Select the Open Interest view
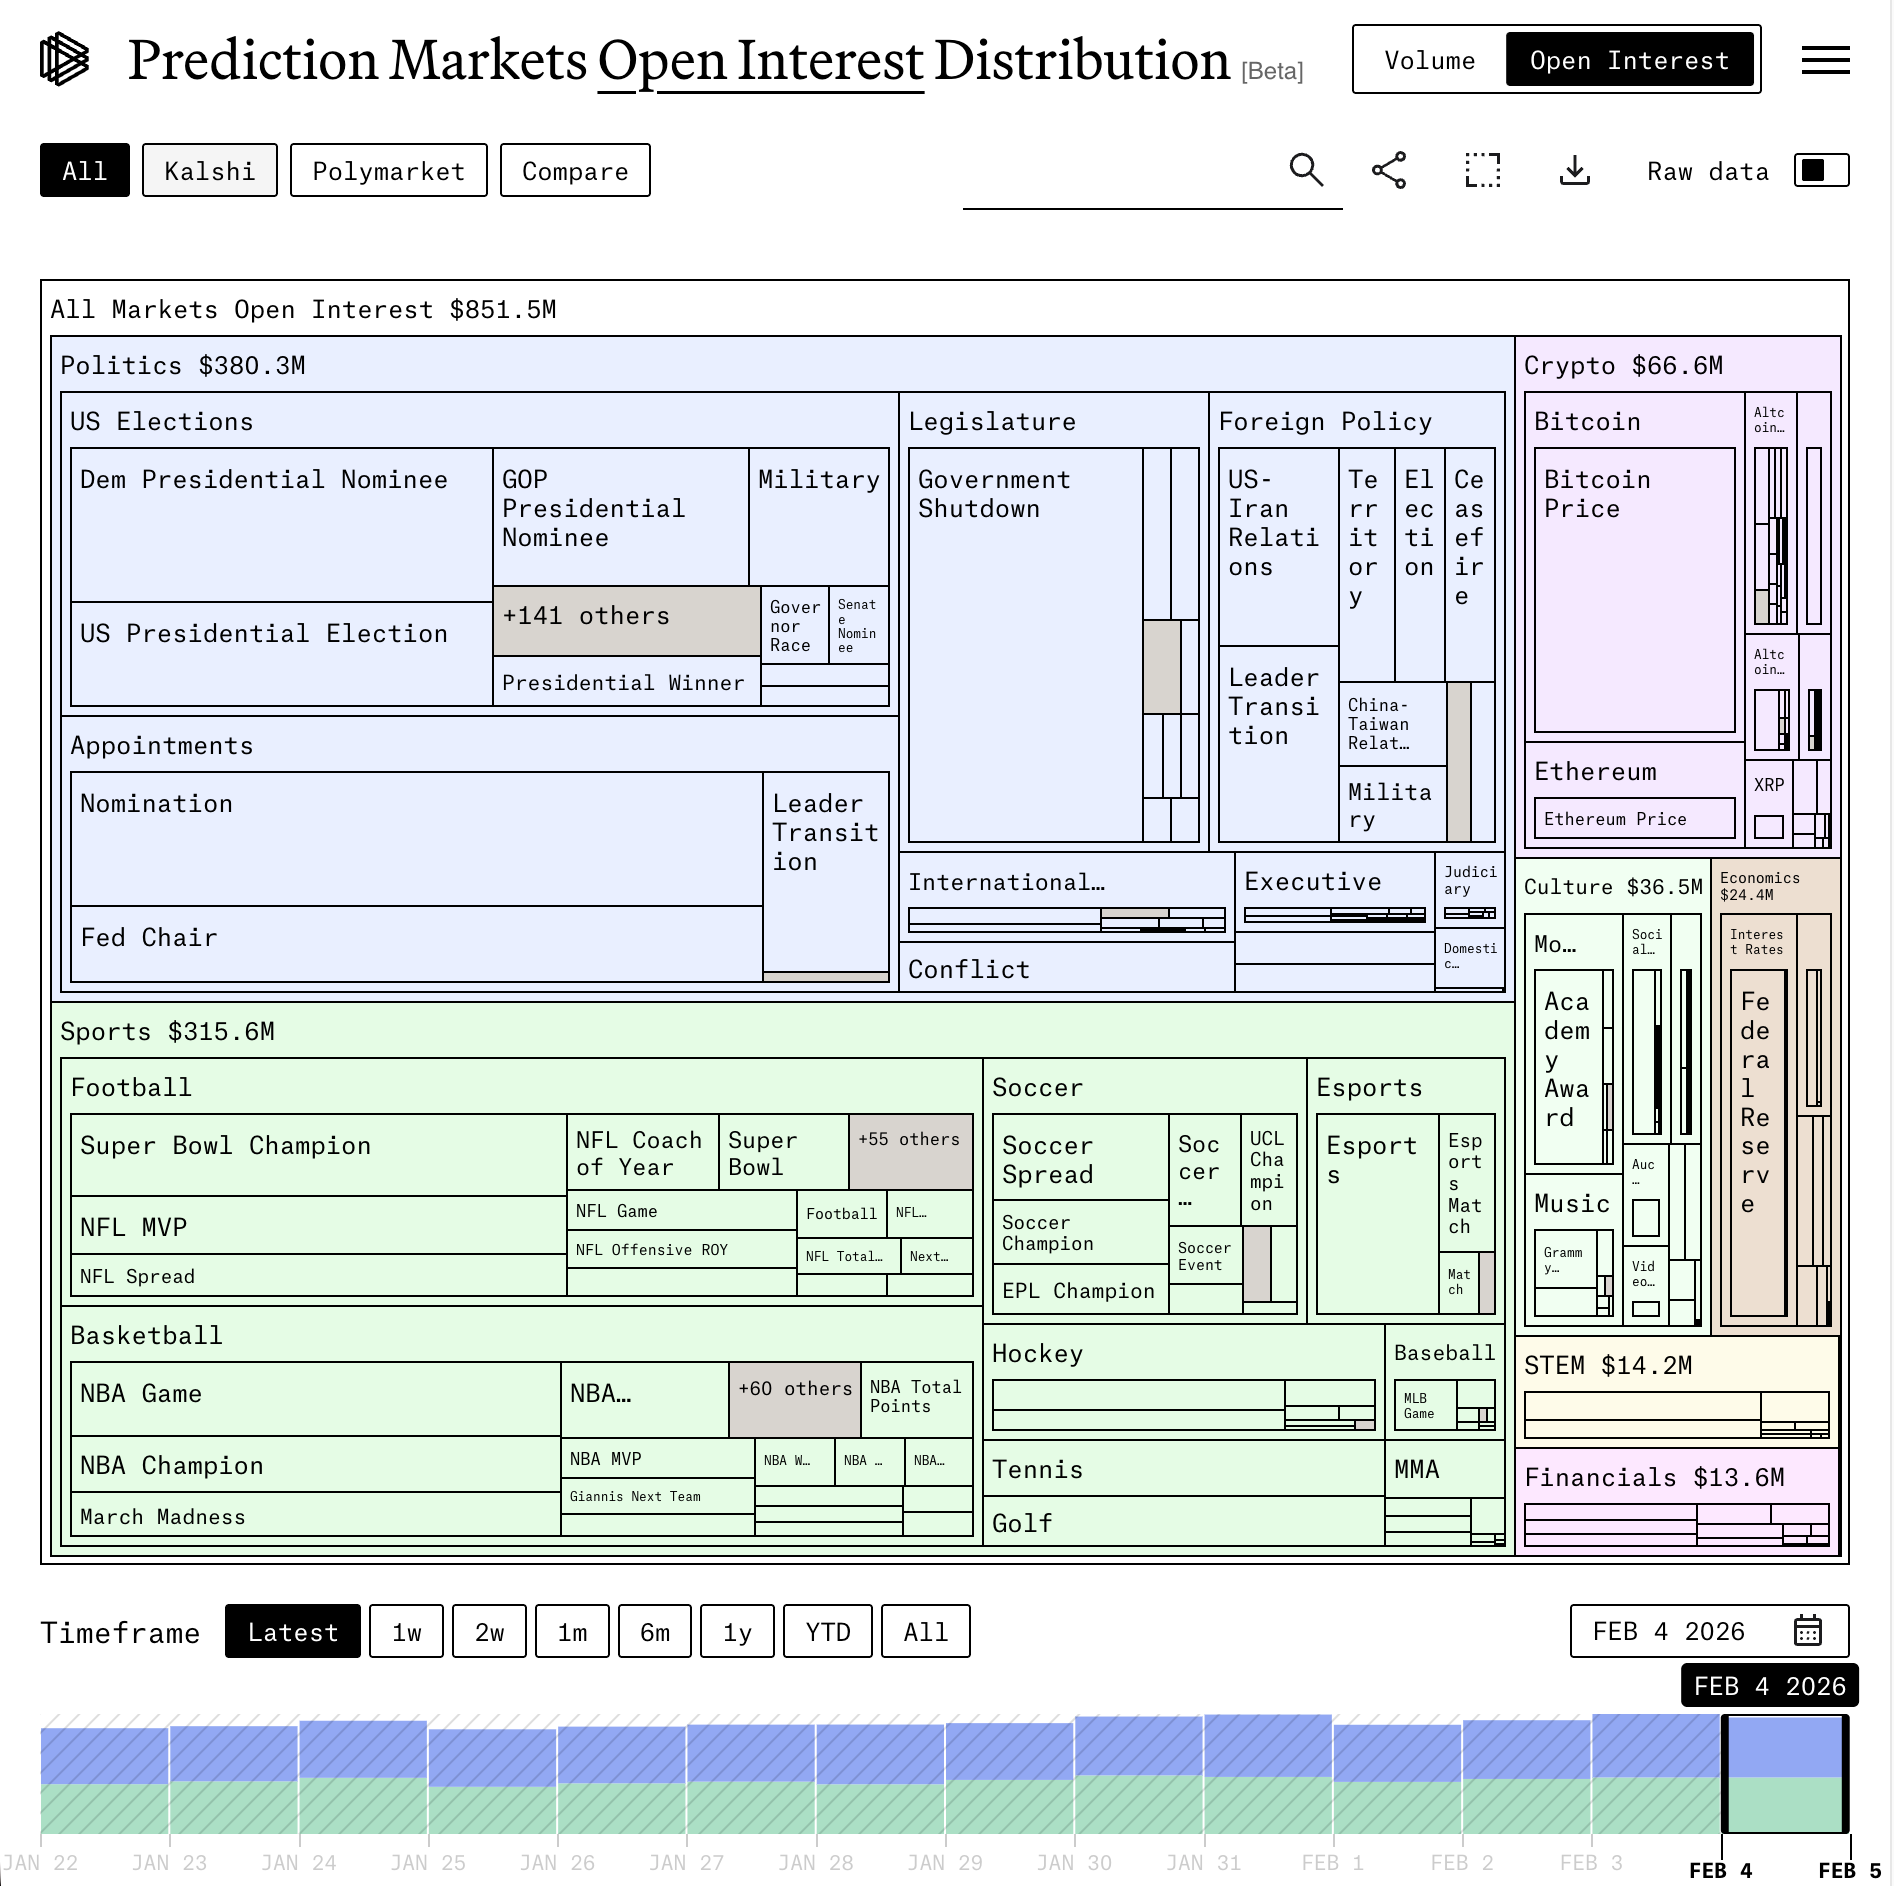Screen dimensions: 1894x1886 click(x=1630, y=60)
